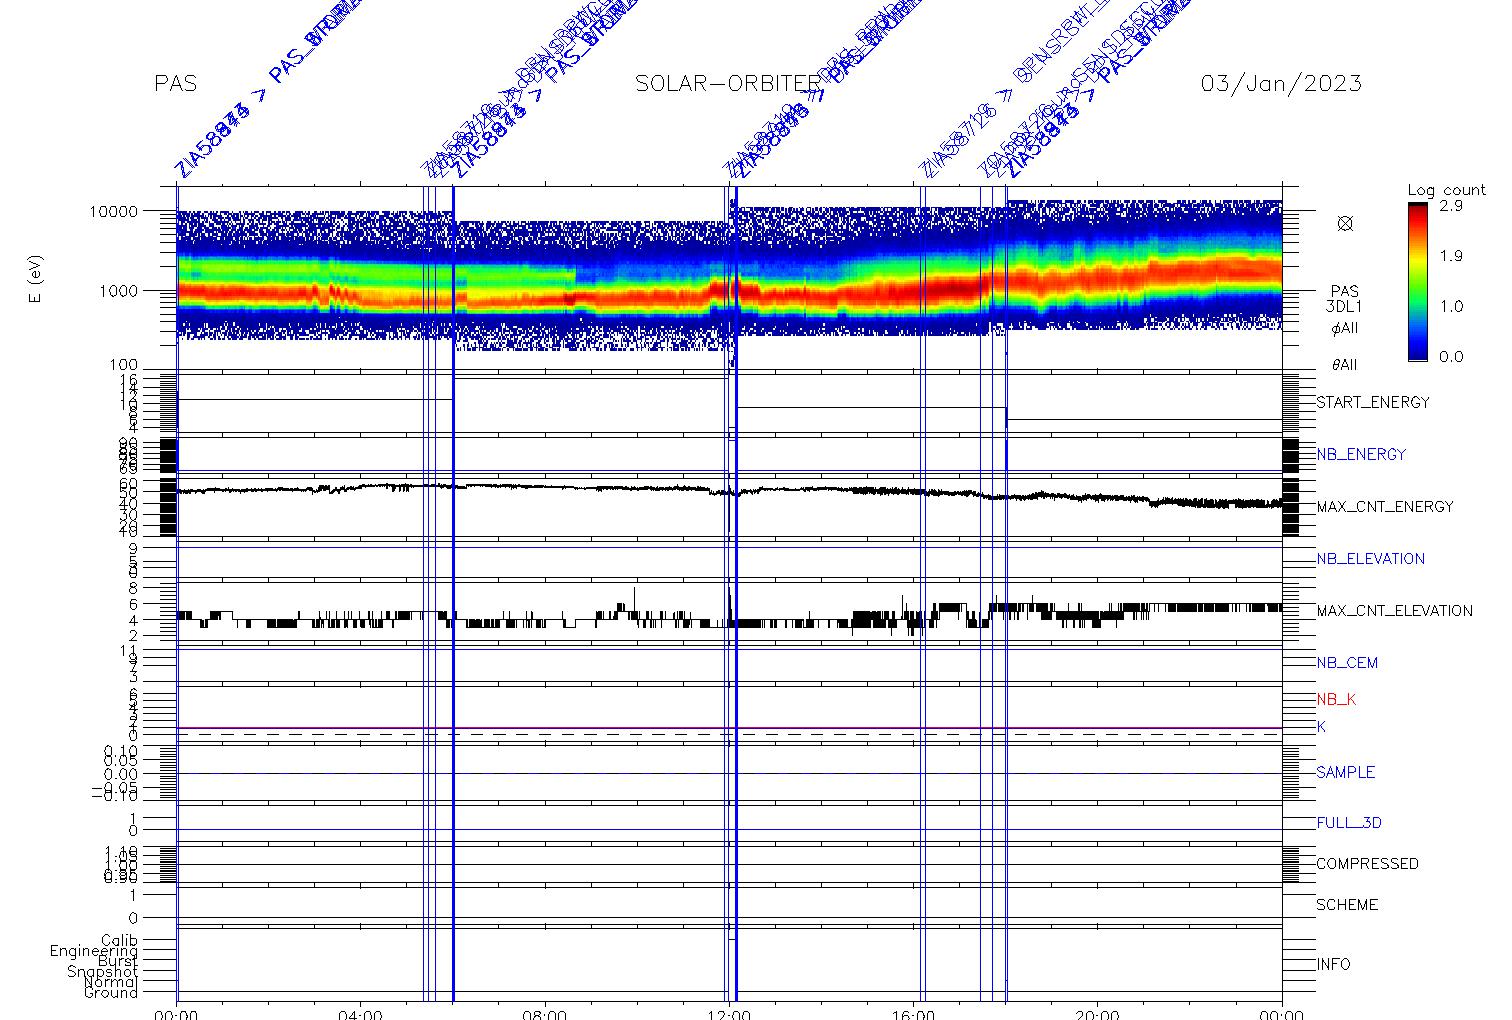Click the thick blue event marker just after 12:00
Image resolution: width=1512 pixels, height=1020 pixels.
(736, 592)
